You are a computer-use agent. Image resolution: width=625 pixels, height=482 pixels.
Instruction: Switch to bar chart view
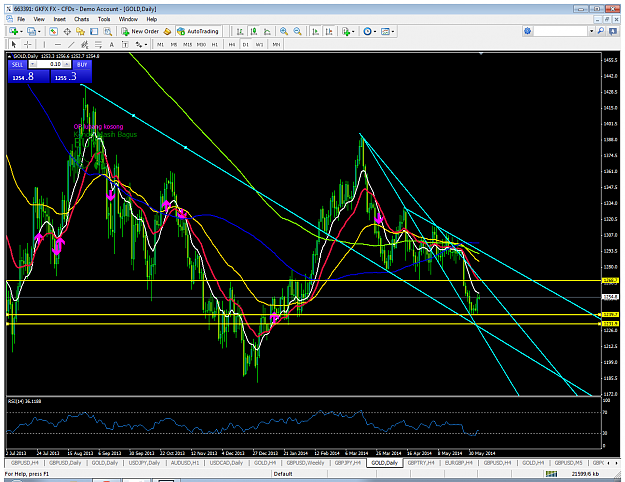[x=240, y=31]
